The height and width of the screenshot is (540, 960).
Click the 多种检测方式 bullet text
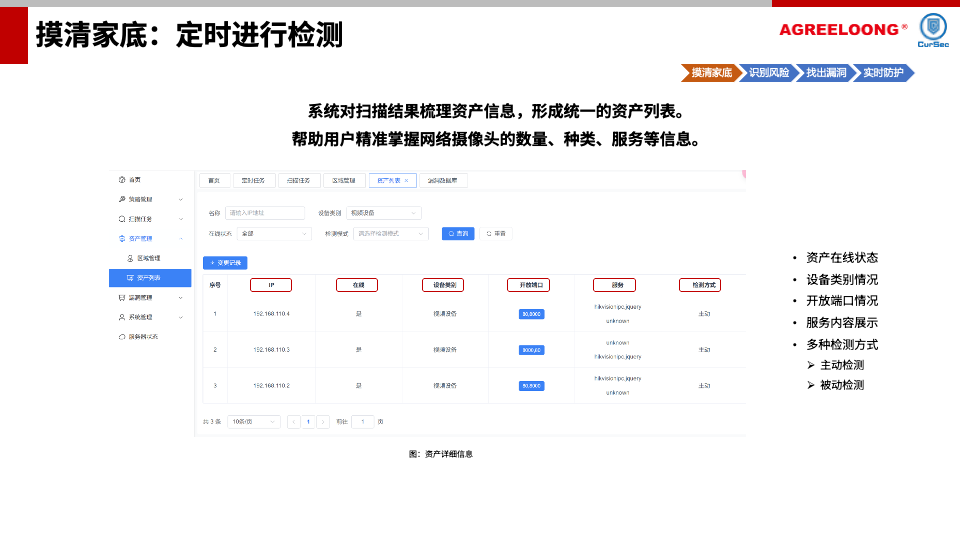pyautogui.click(x=842, y=345)
